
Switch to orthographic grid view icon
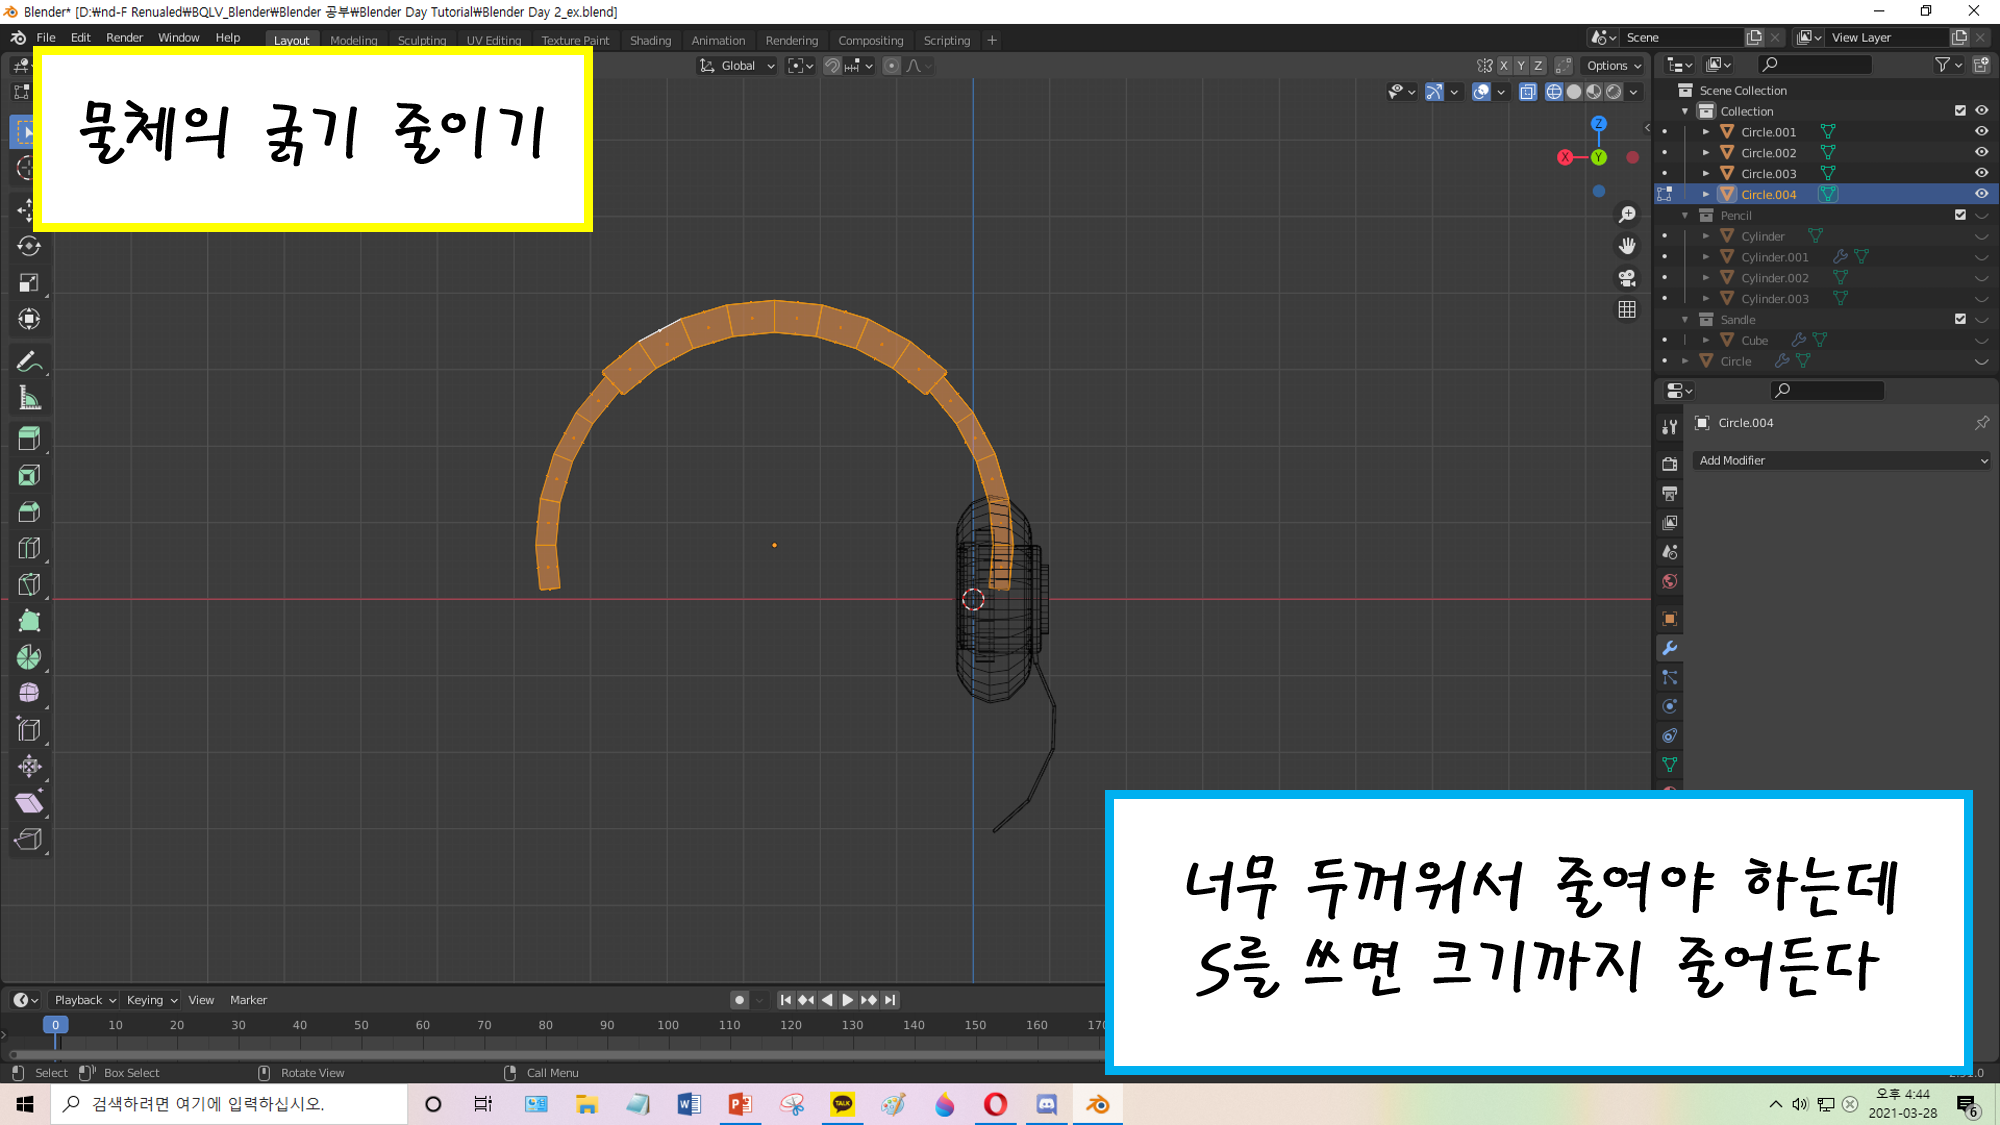(x=1627, y=310)
